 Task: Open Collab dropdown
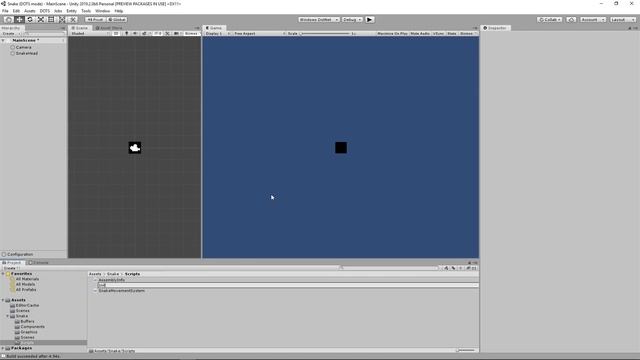pos(549,20)
